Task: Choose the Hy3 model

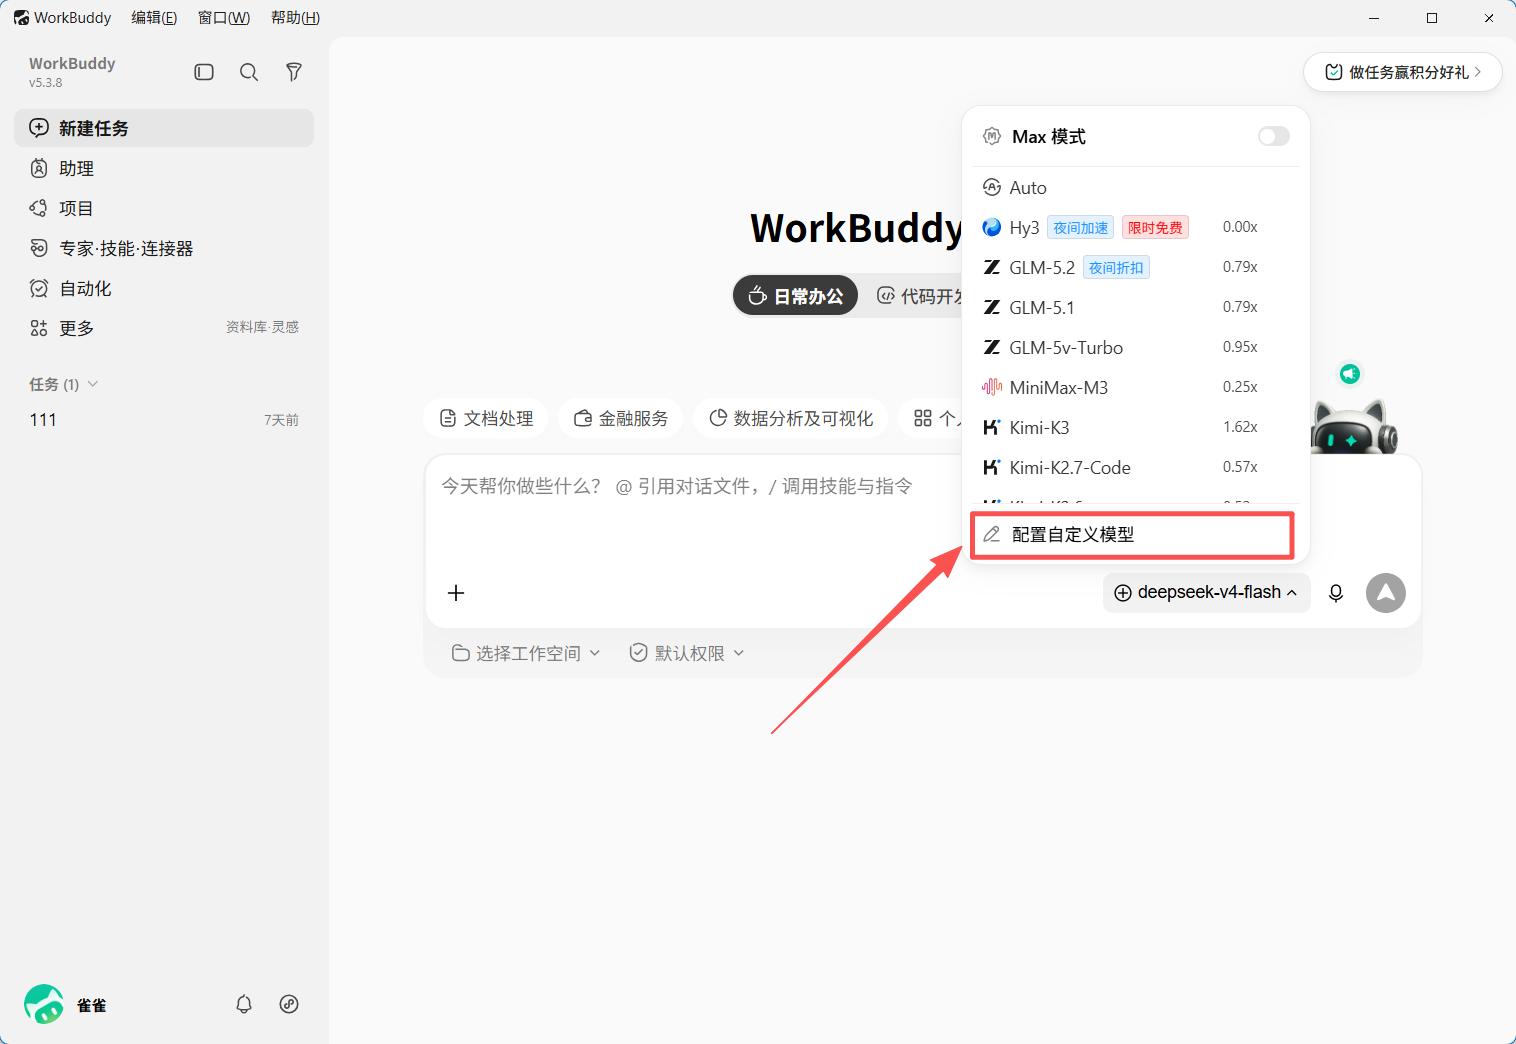Action: (x=1136, y=227)
